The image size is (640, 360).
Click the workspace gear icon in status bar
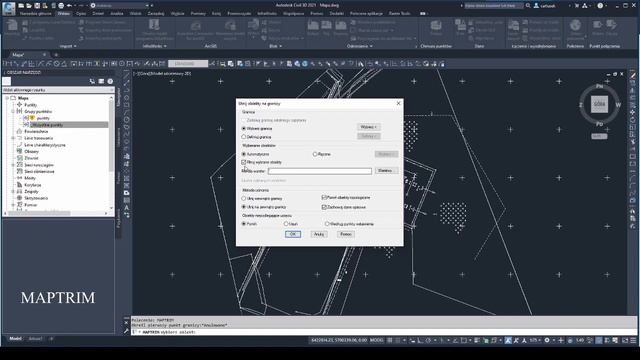click(547, 340)
